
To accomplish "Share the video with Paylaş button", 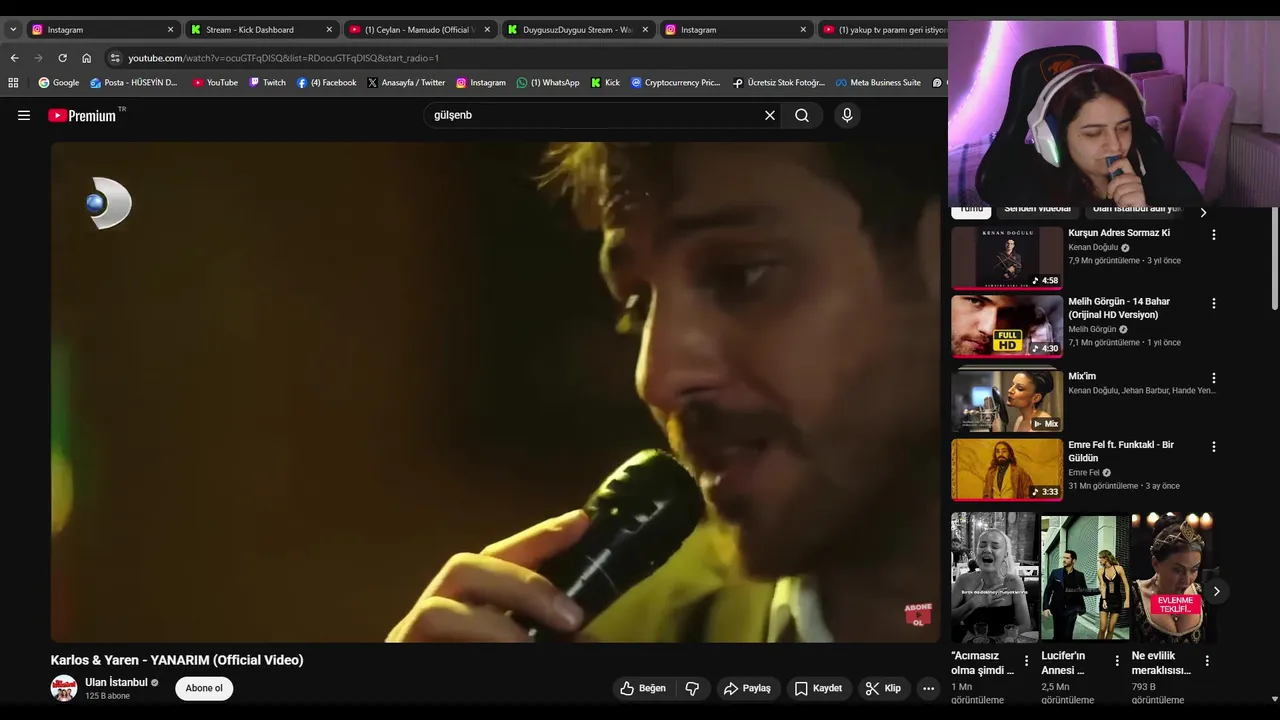I will pyautogui.click(x=748, y=688).
